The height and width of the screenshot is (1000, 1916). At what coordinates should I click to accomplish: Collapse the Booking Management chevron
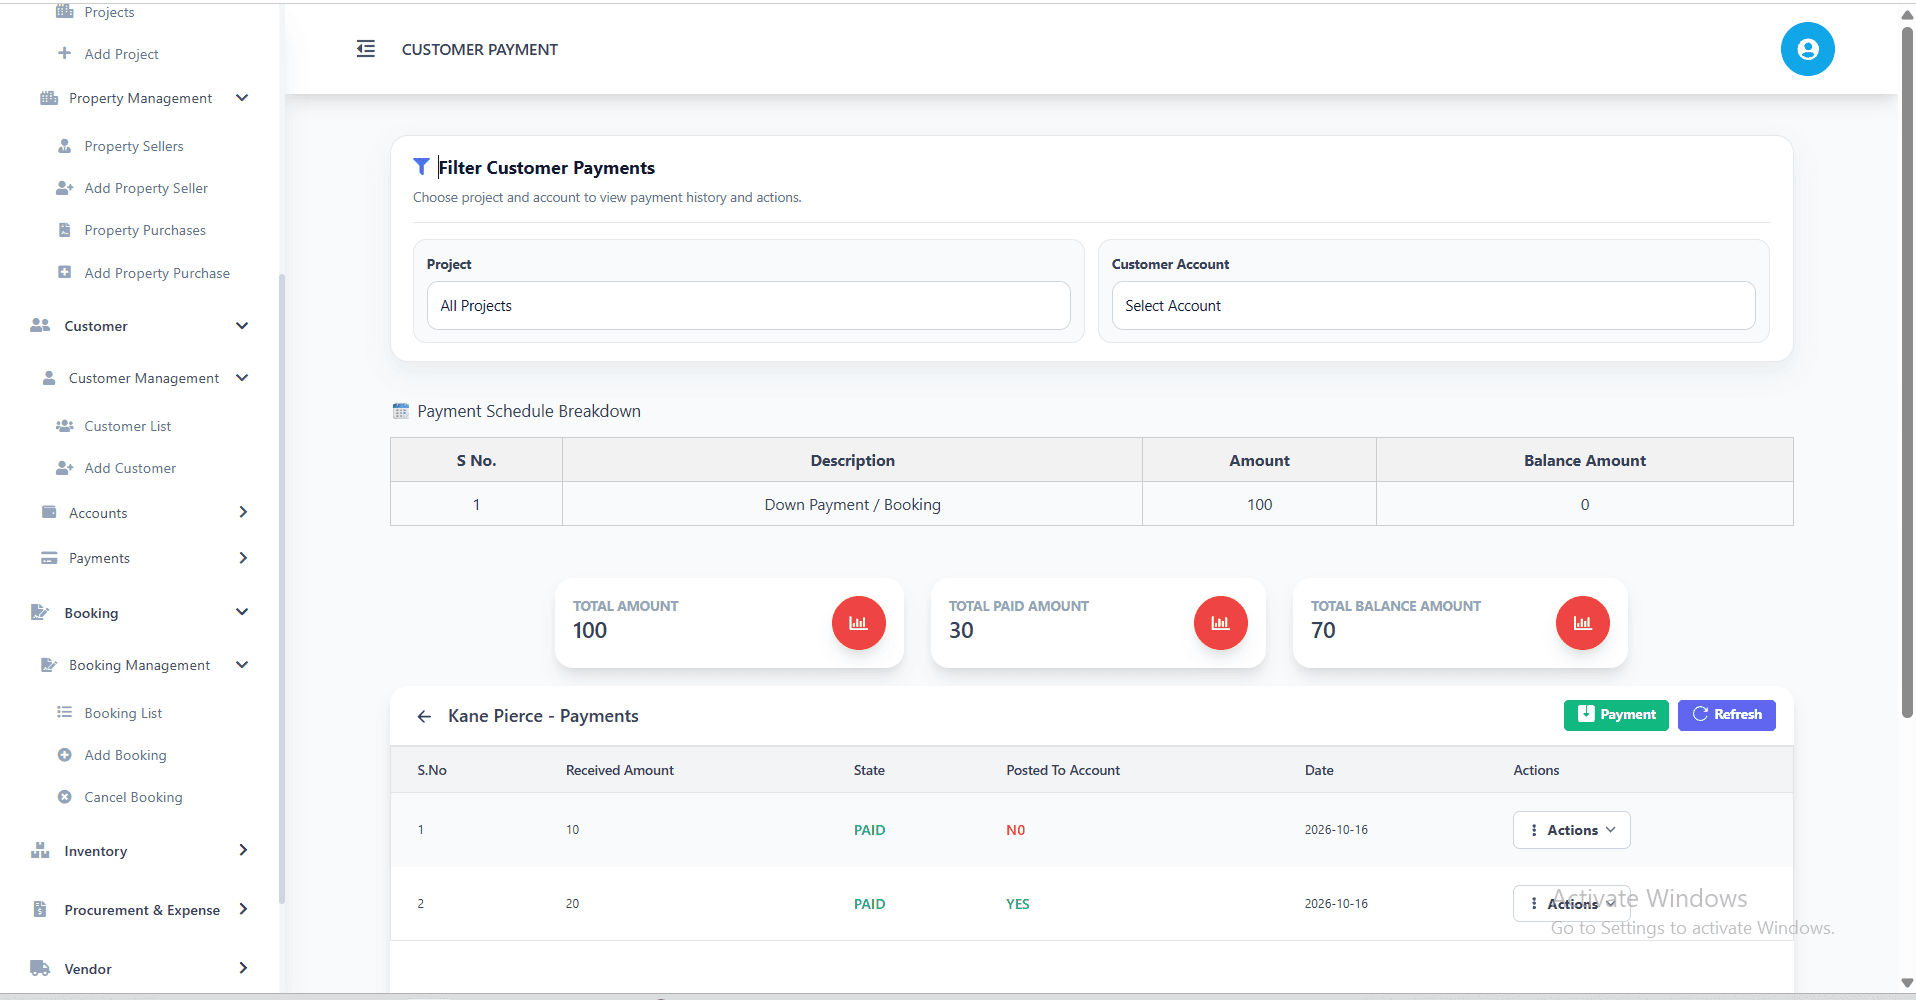click(x=242, y=665)
